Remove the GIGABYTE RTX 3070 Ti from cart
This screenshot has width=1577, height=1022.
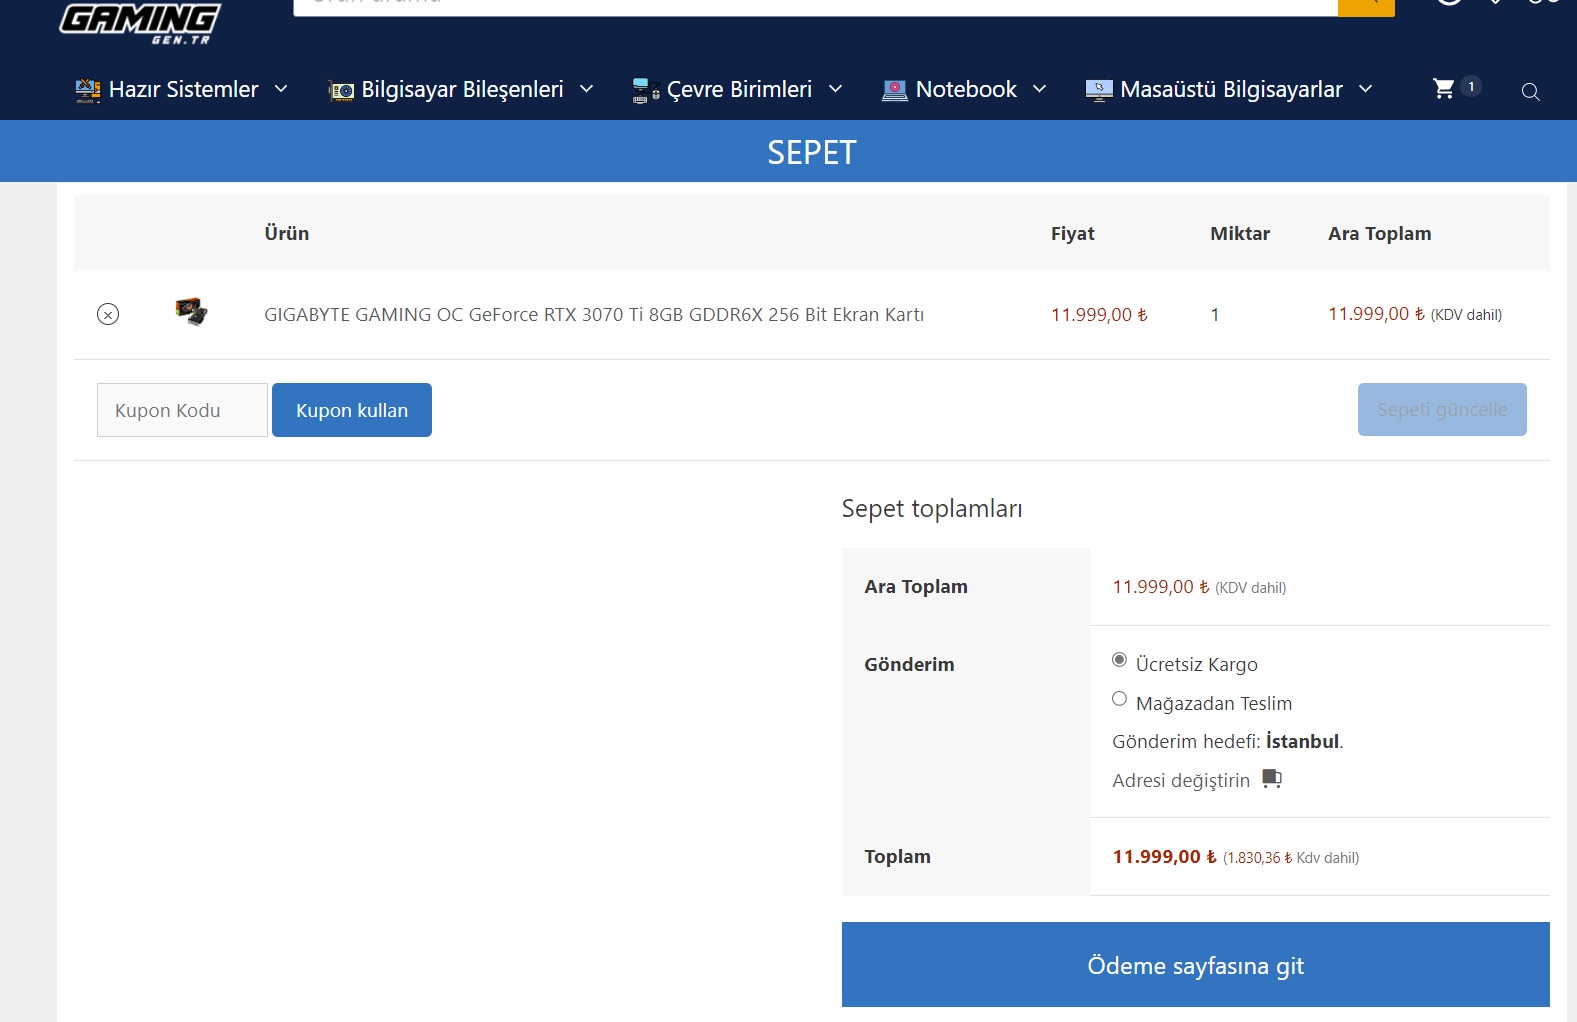click(108, 314)
